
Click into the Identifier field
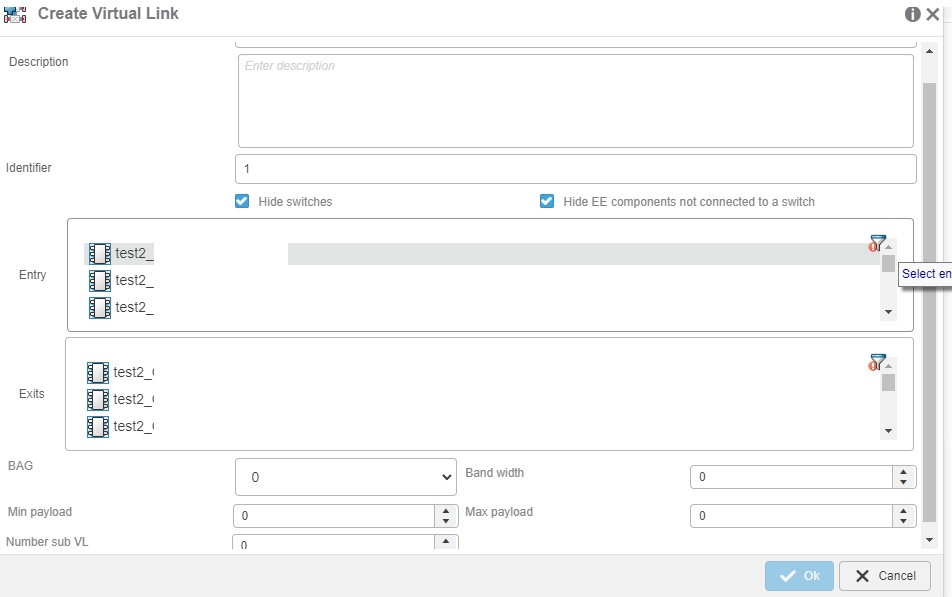[x=575, y=169]
